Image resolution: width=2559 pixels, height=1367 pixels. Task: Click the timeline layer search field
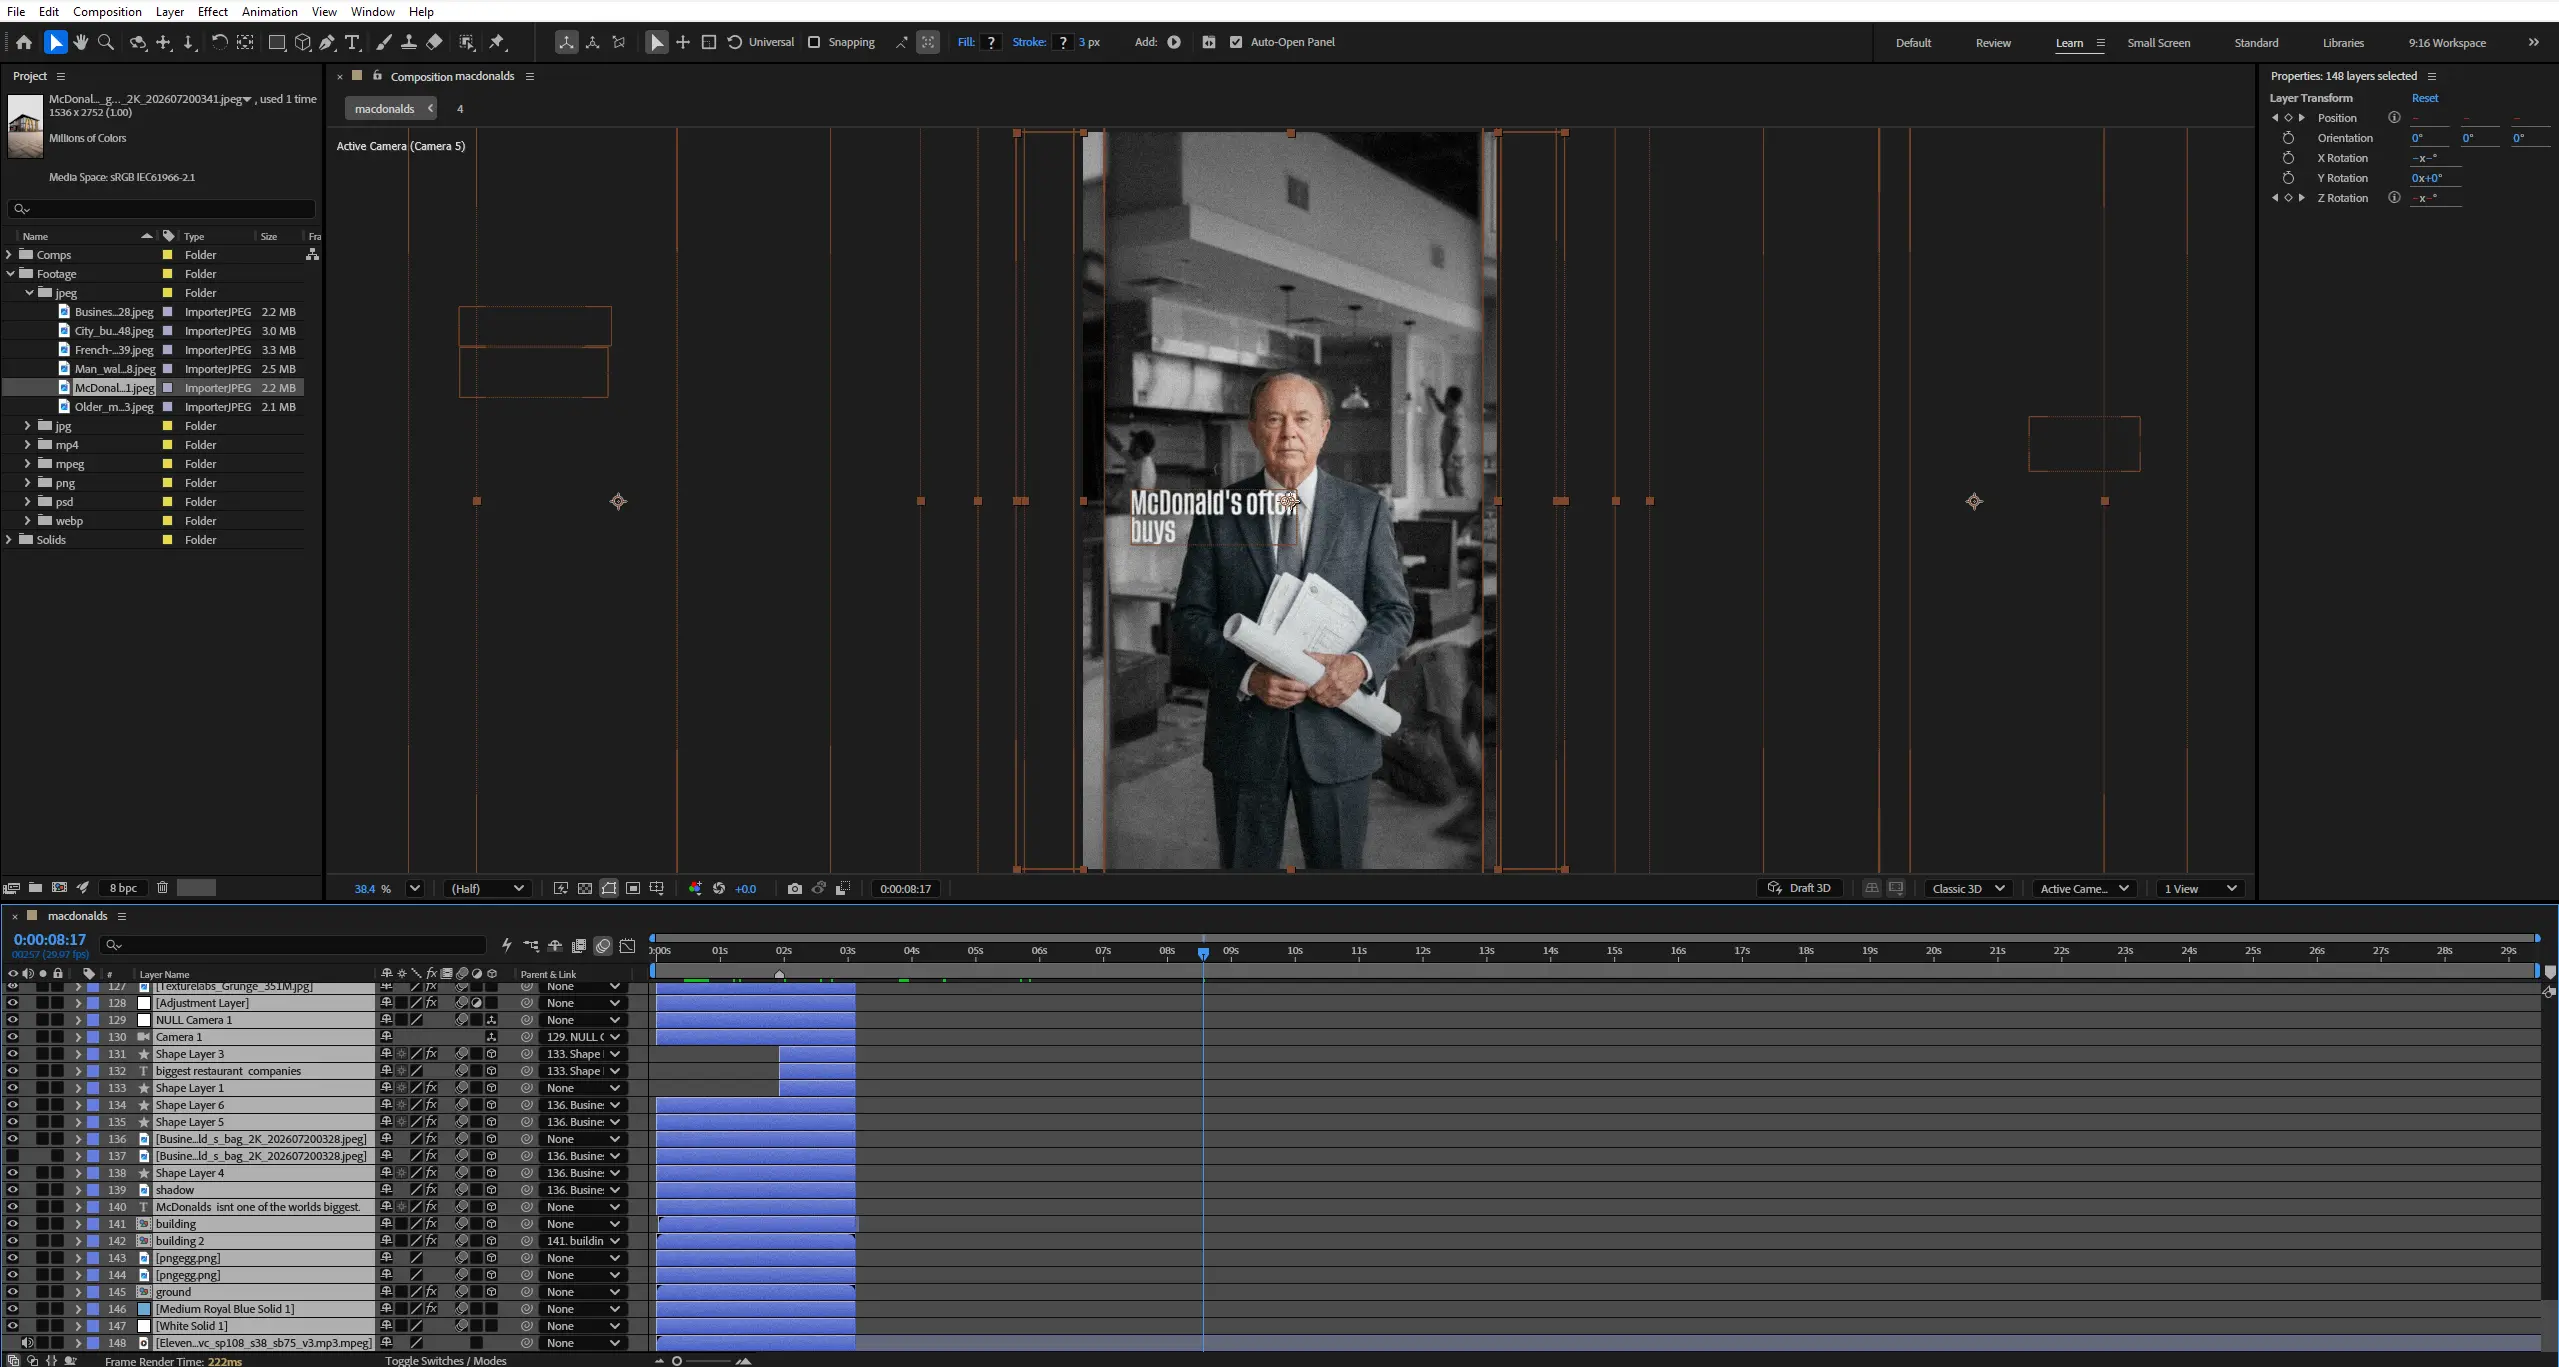pos(293,945)
